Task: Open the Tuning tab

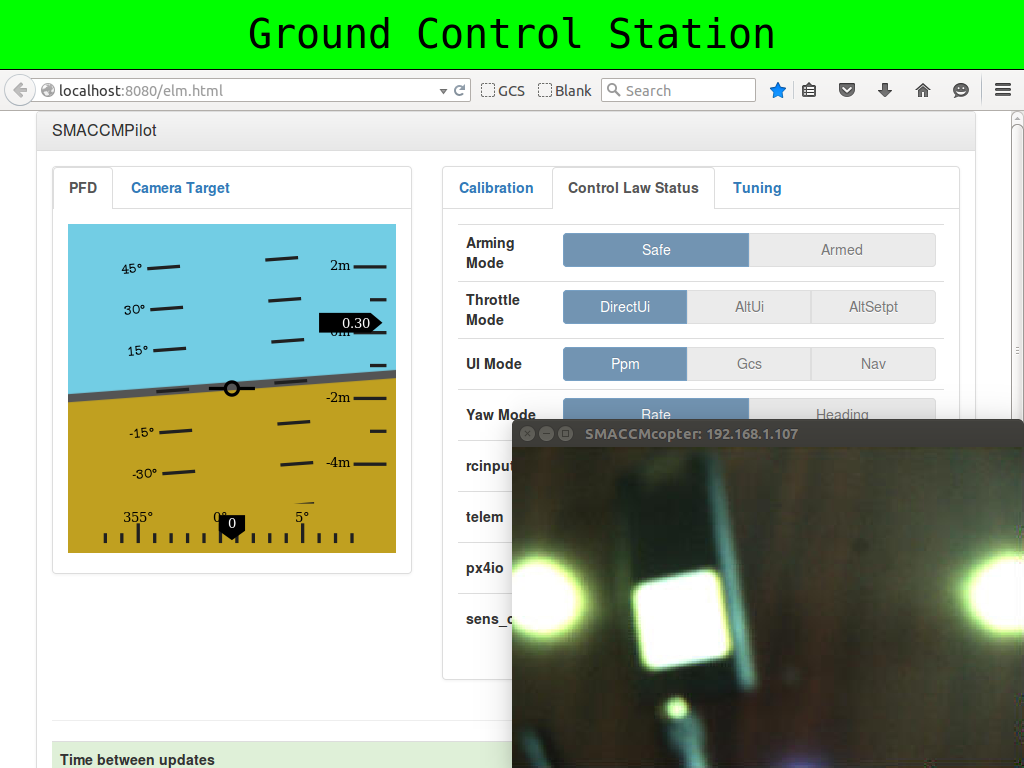Action: (757, 188)
